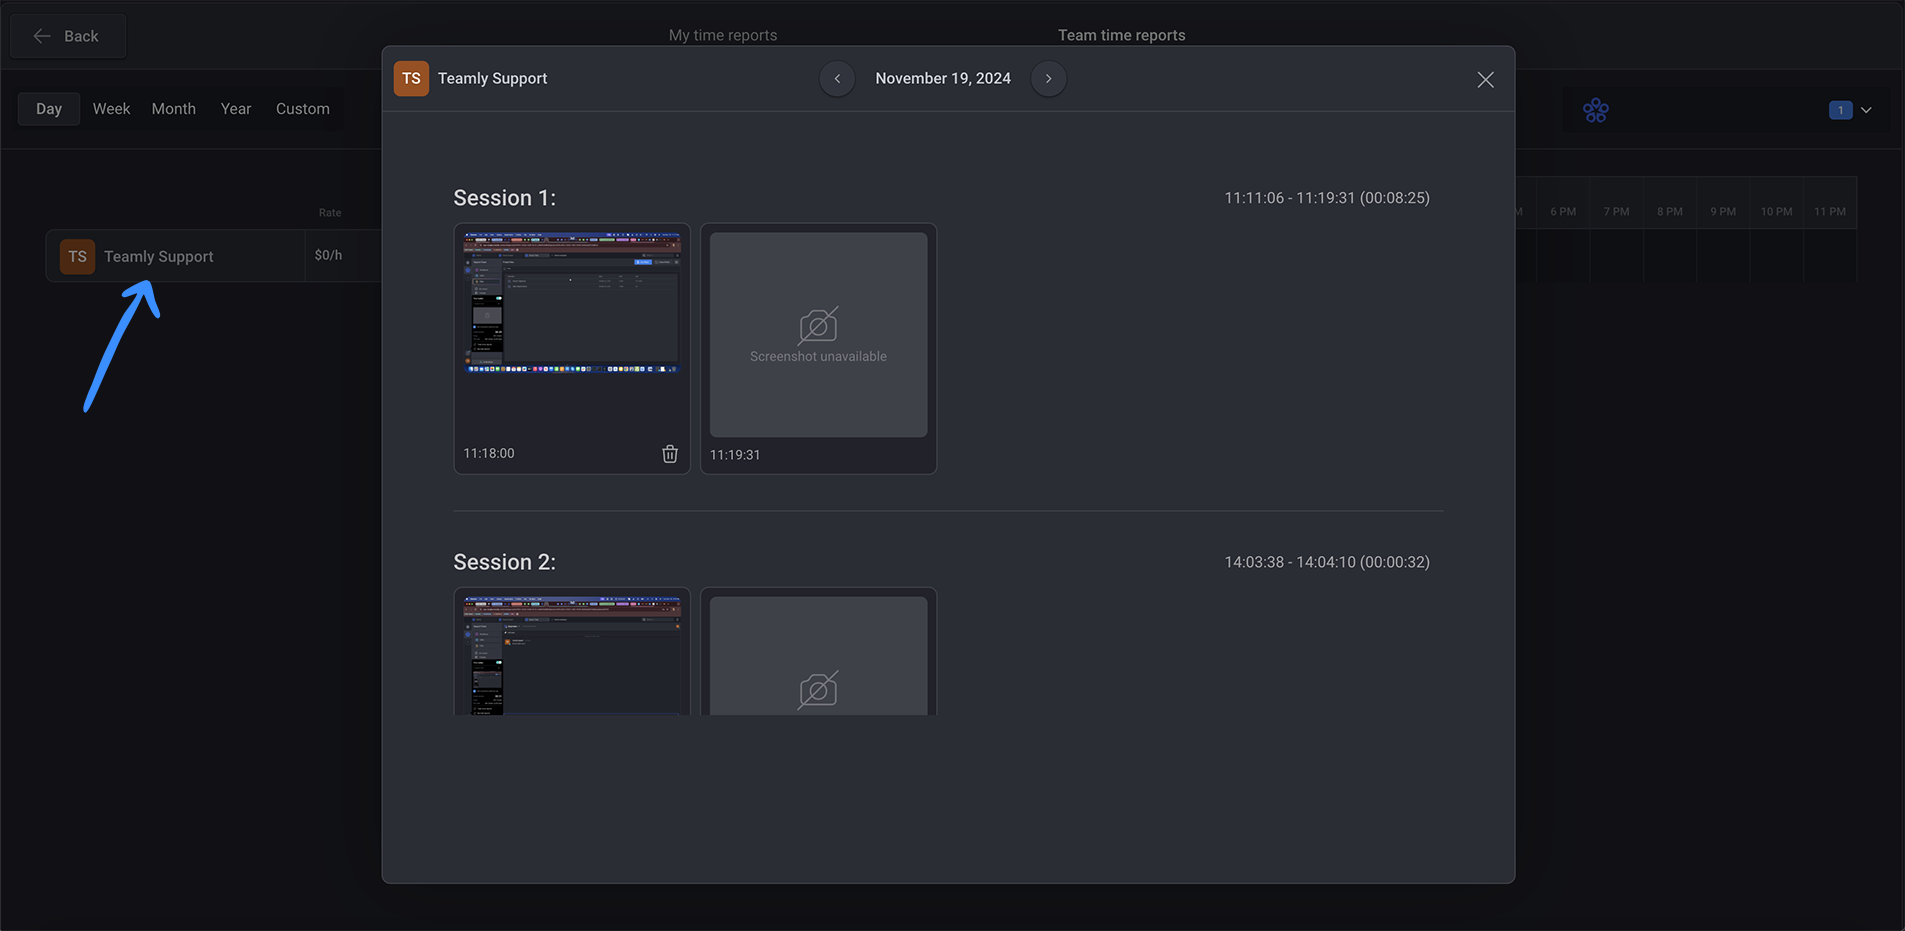Viewport: 1905px width, 931px height.
Task: Click the 9 PM timeline hour label
Action: click(1722, 211)
